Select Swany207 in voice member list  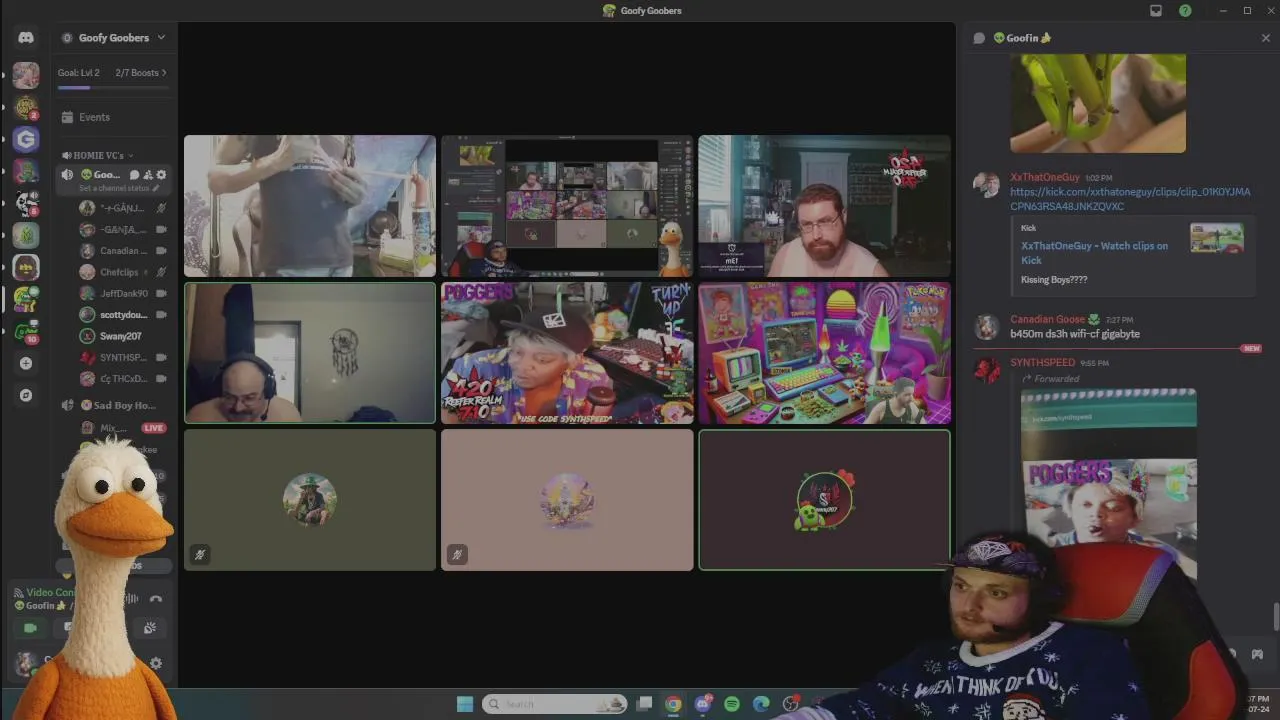121,336
